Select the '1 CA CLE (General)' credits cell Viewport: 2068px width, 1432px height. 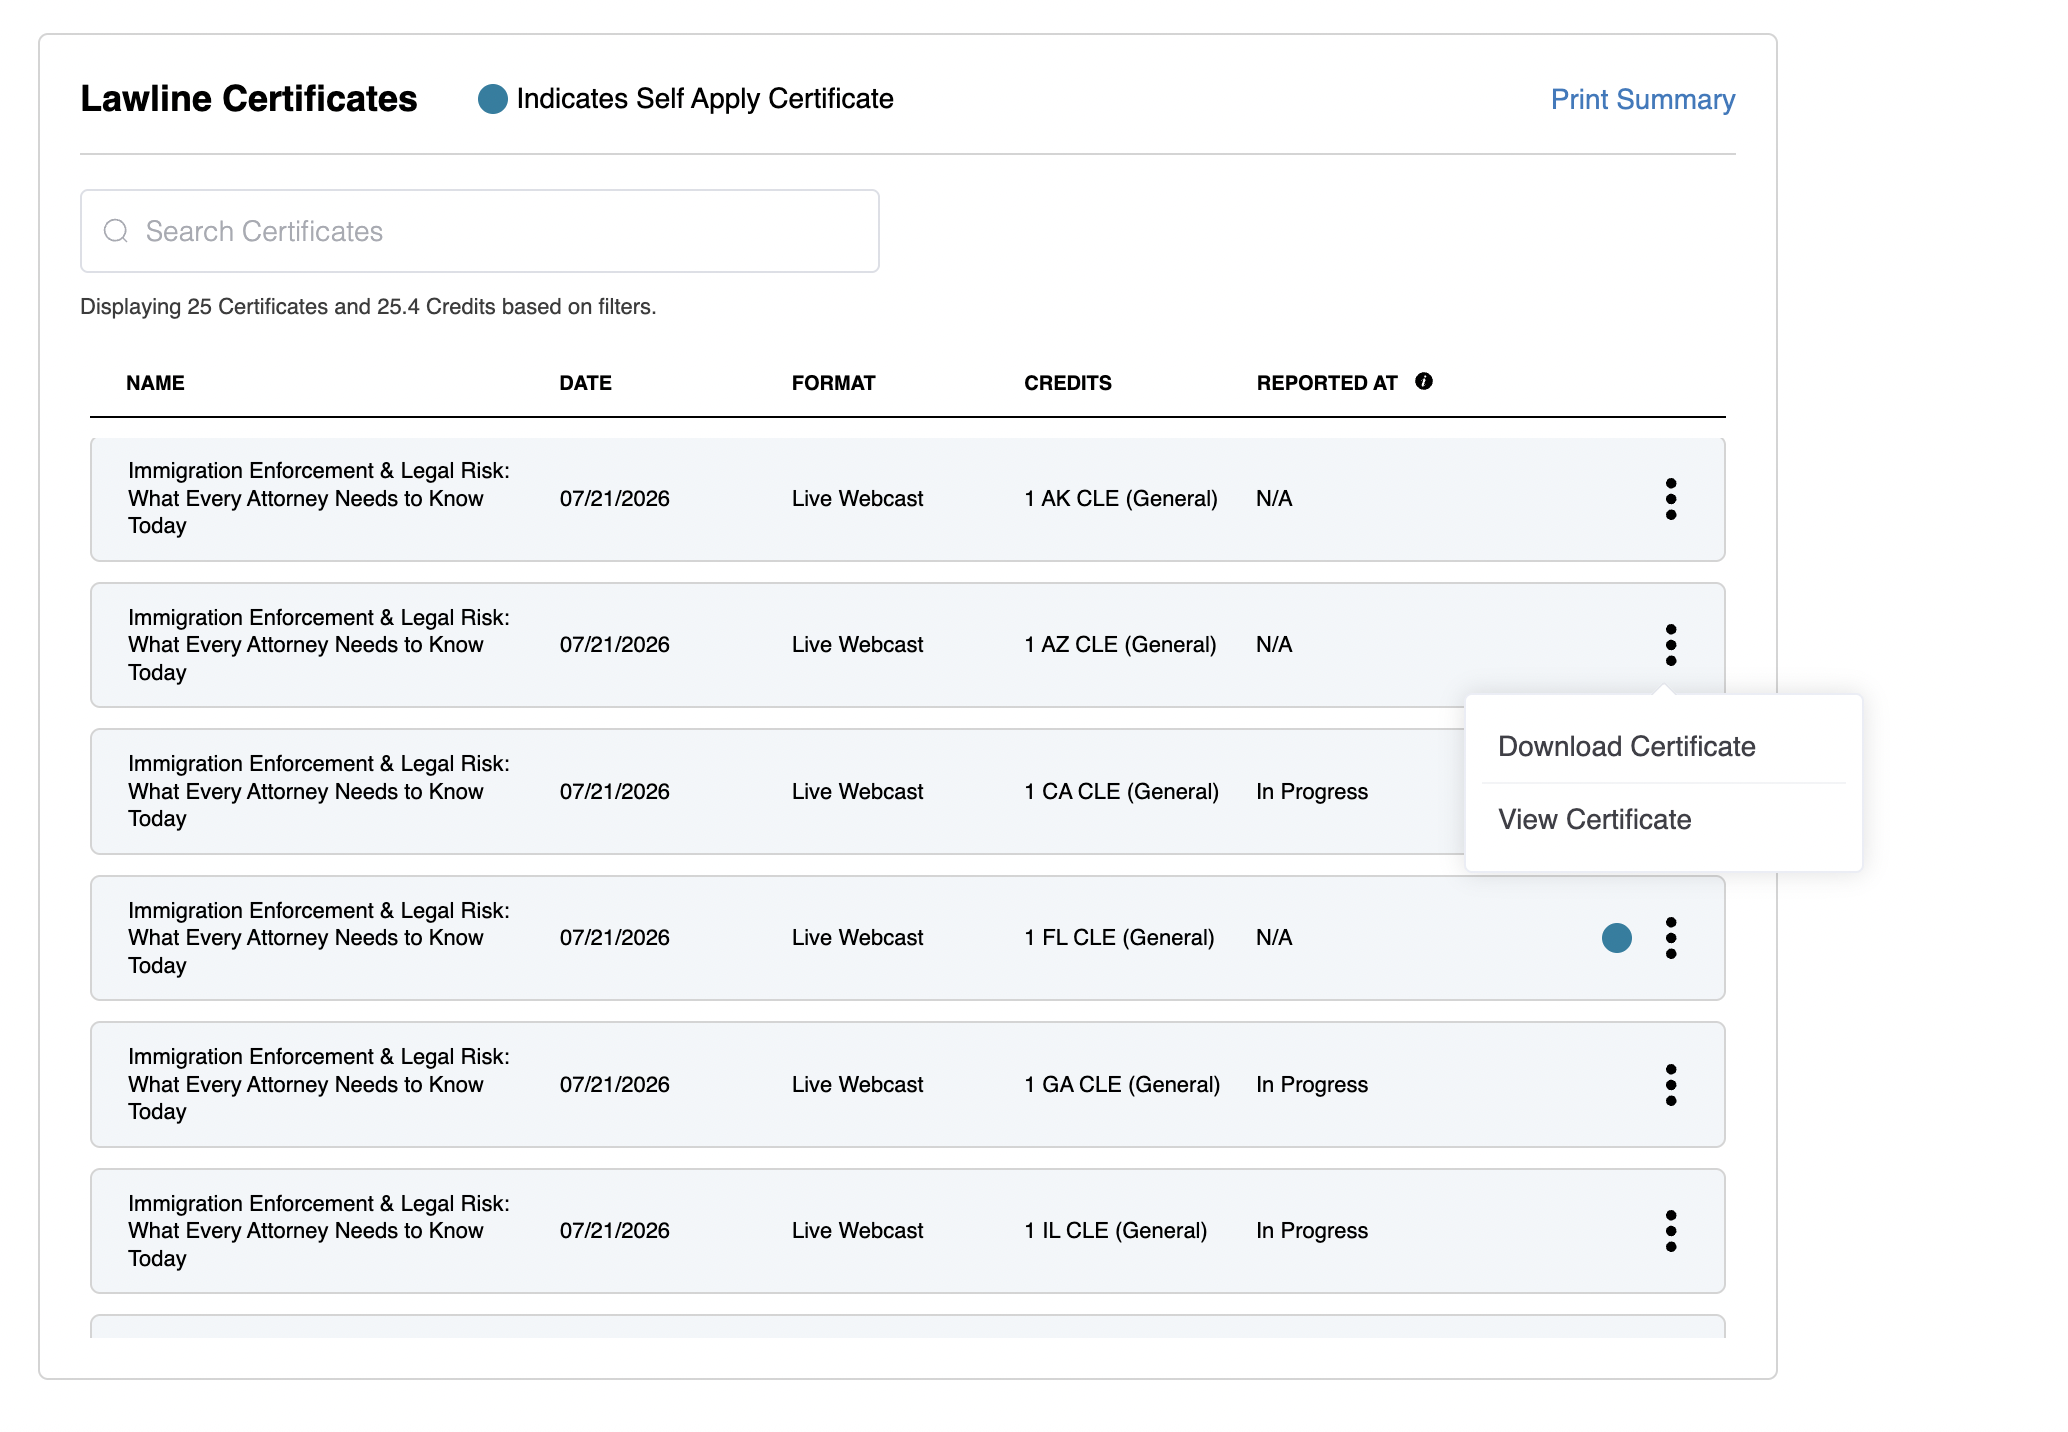point(1121,792)
